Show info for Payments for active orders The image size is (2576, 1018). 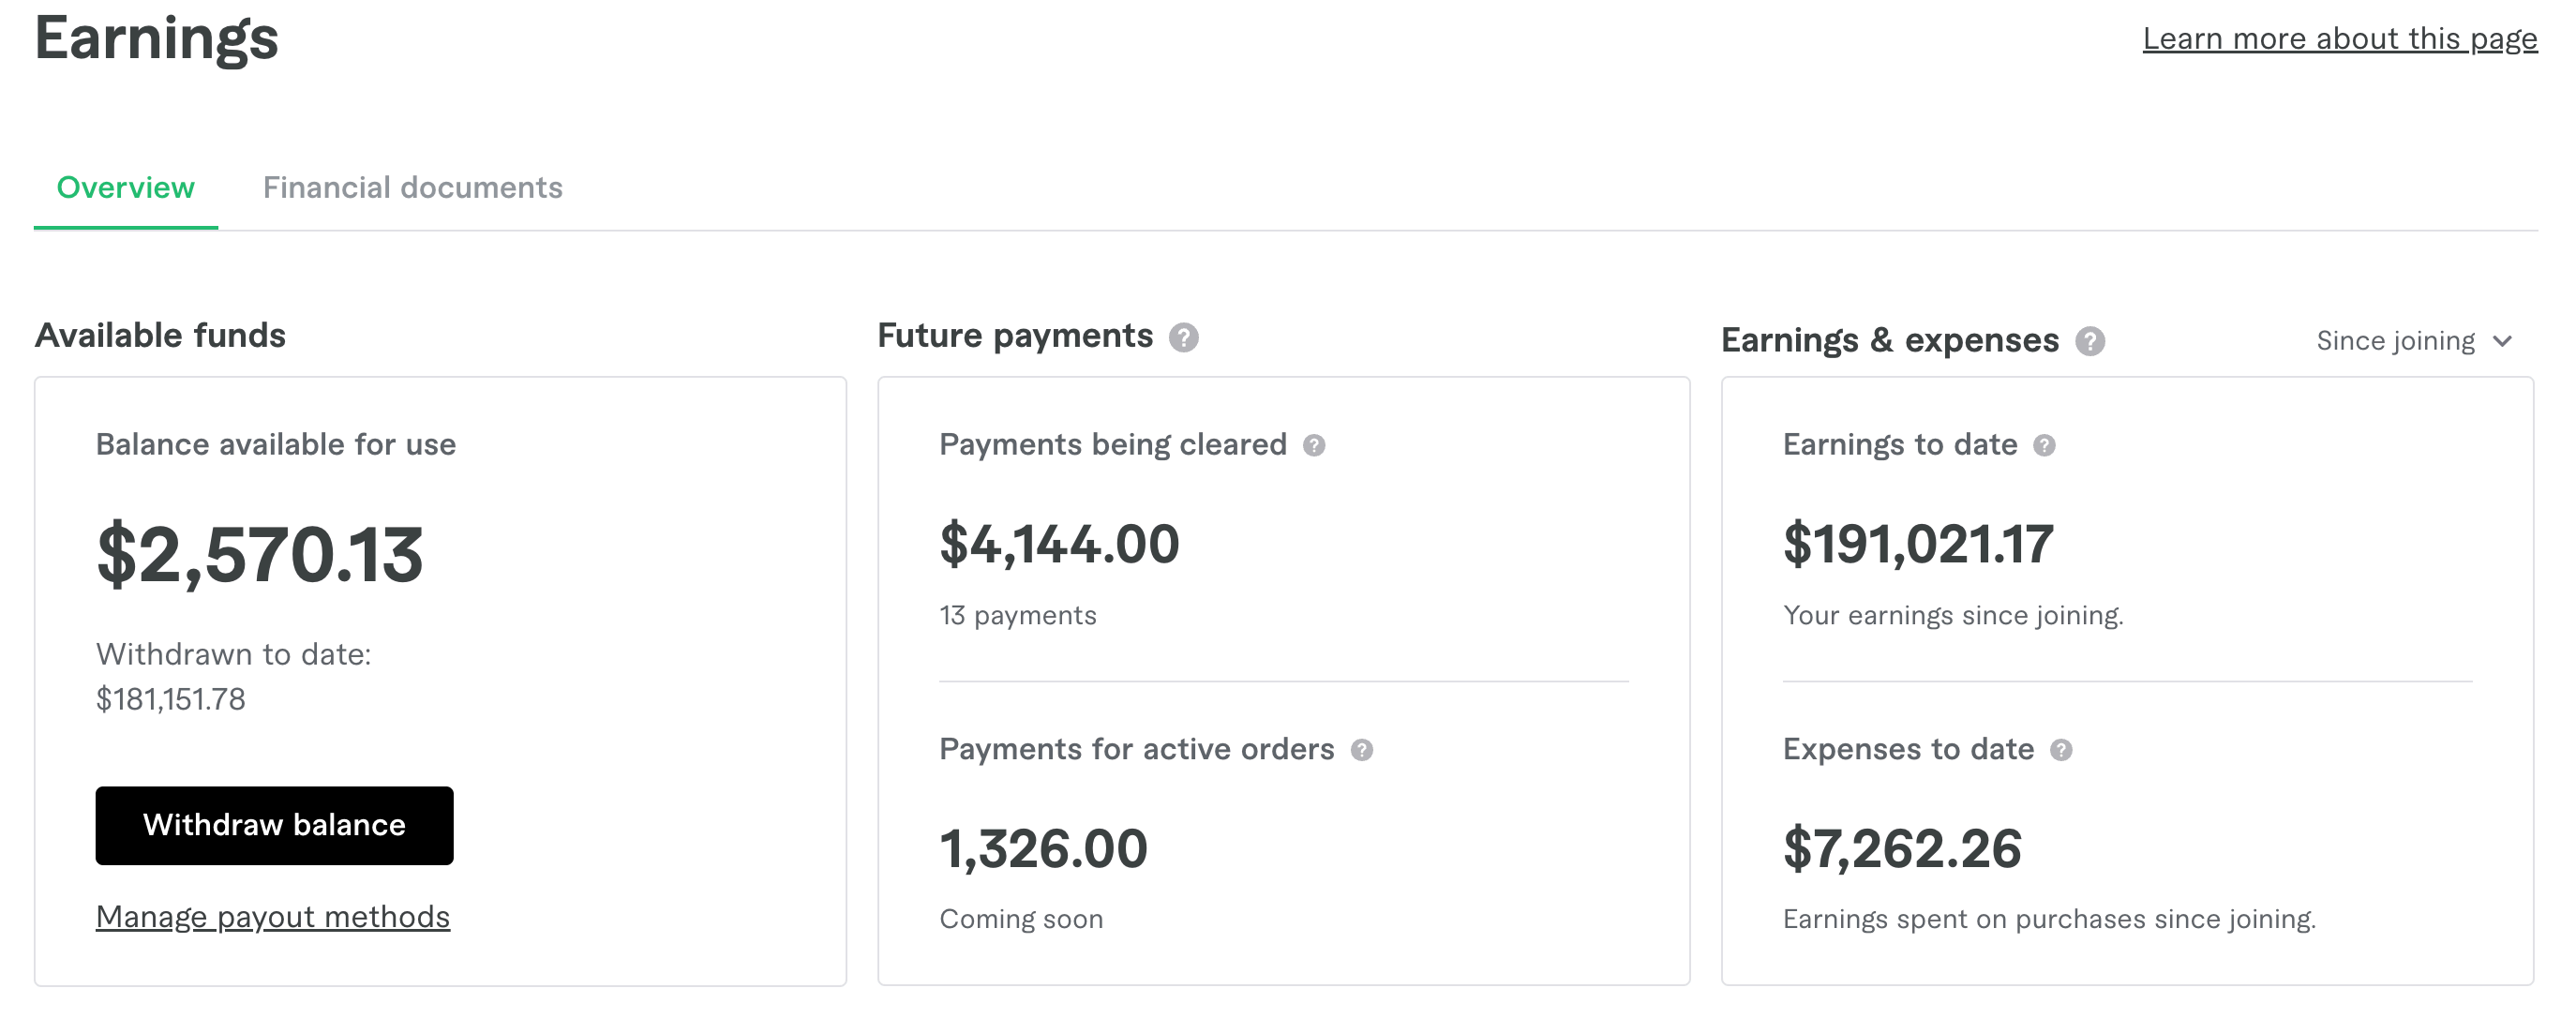point(1362,750)
